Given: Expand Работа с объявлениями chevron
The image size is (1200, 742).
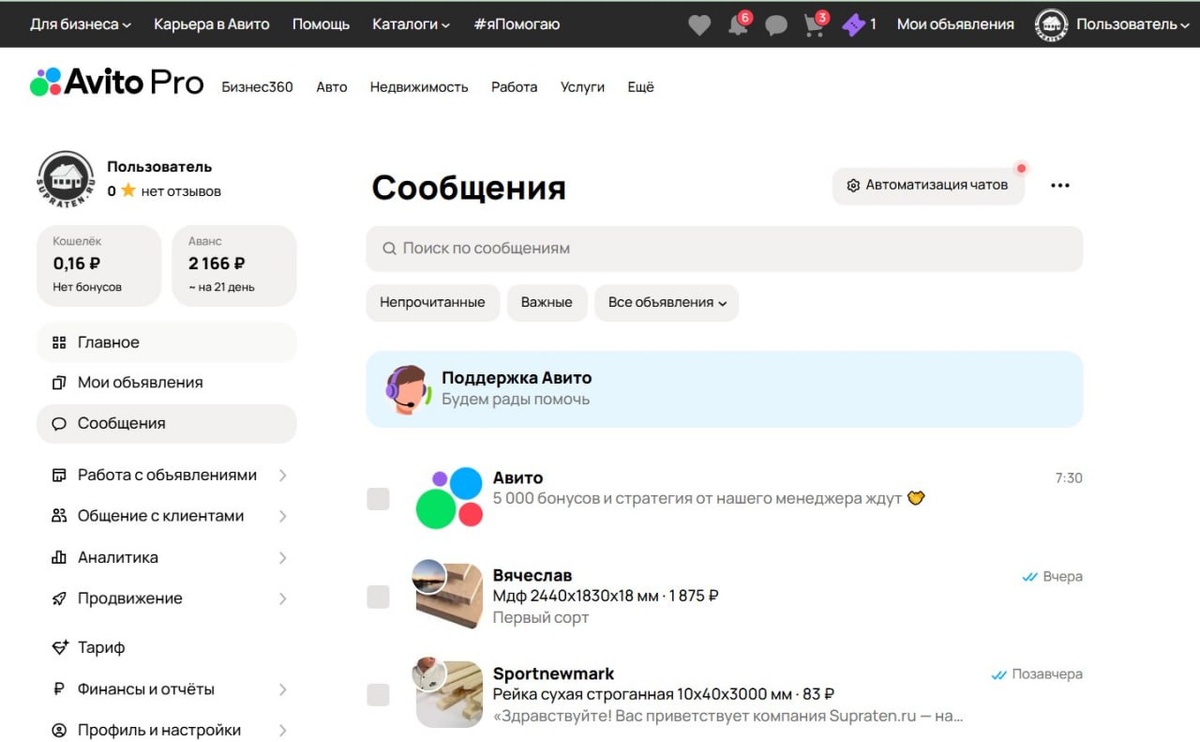Looking at the screenshot, I should click(x=283, y=475).
